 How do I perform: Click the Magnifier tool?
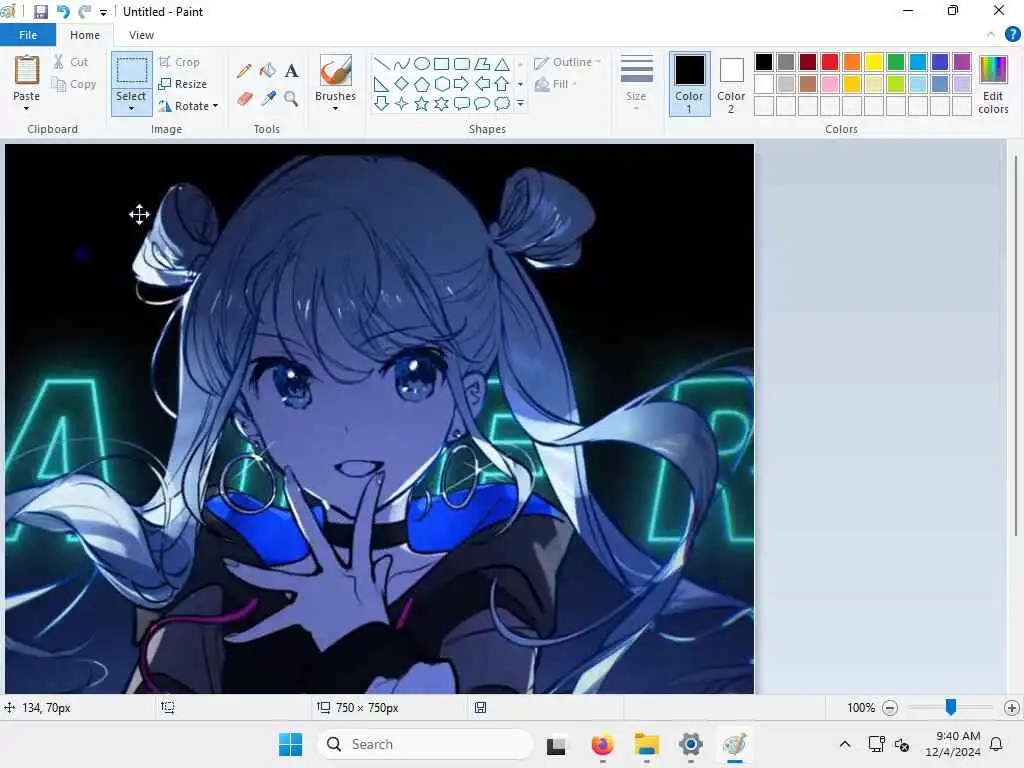pyautogui.click(x=291, y=99)
